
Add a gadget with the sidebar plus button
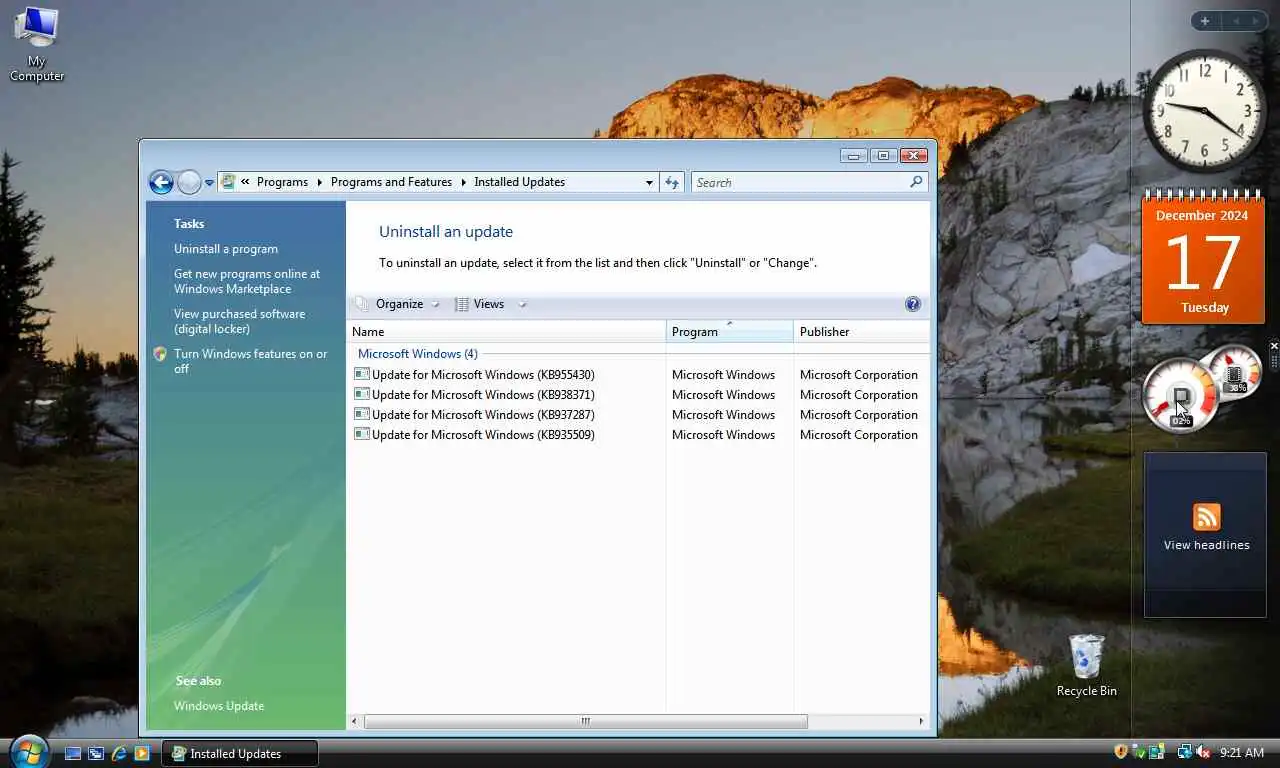[x=1205, y=21]
